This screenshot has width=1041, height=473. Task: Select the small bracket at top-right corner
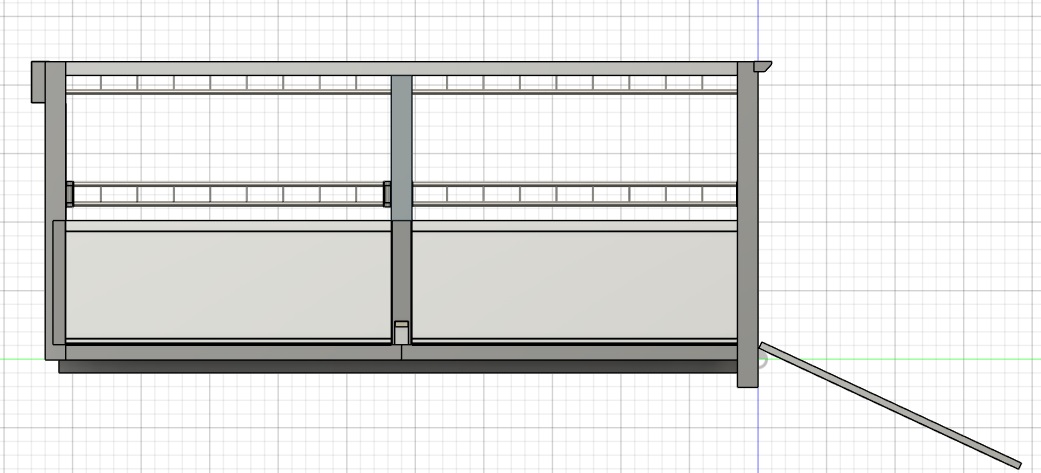coord(763,66)
